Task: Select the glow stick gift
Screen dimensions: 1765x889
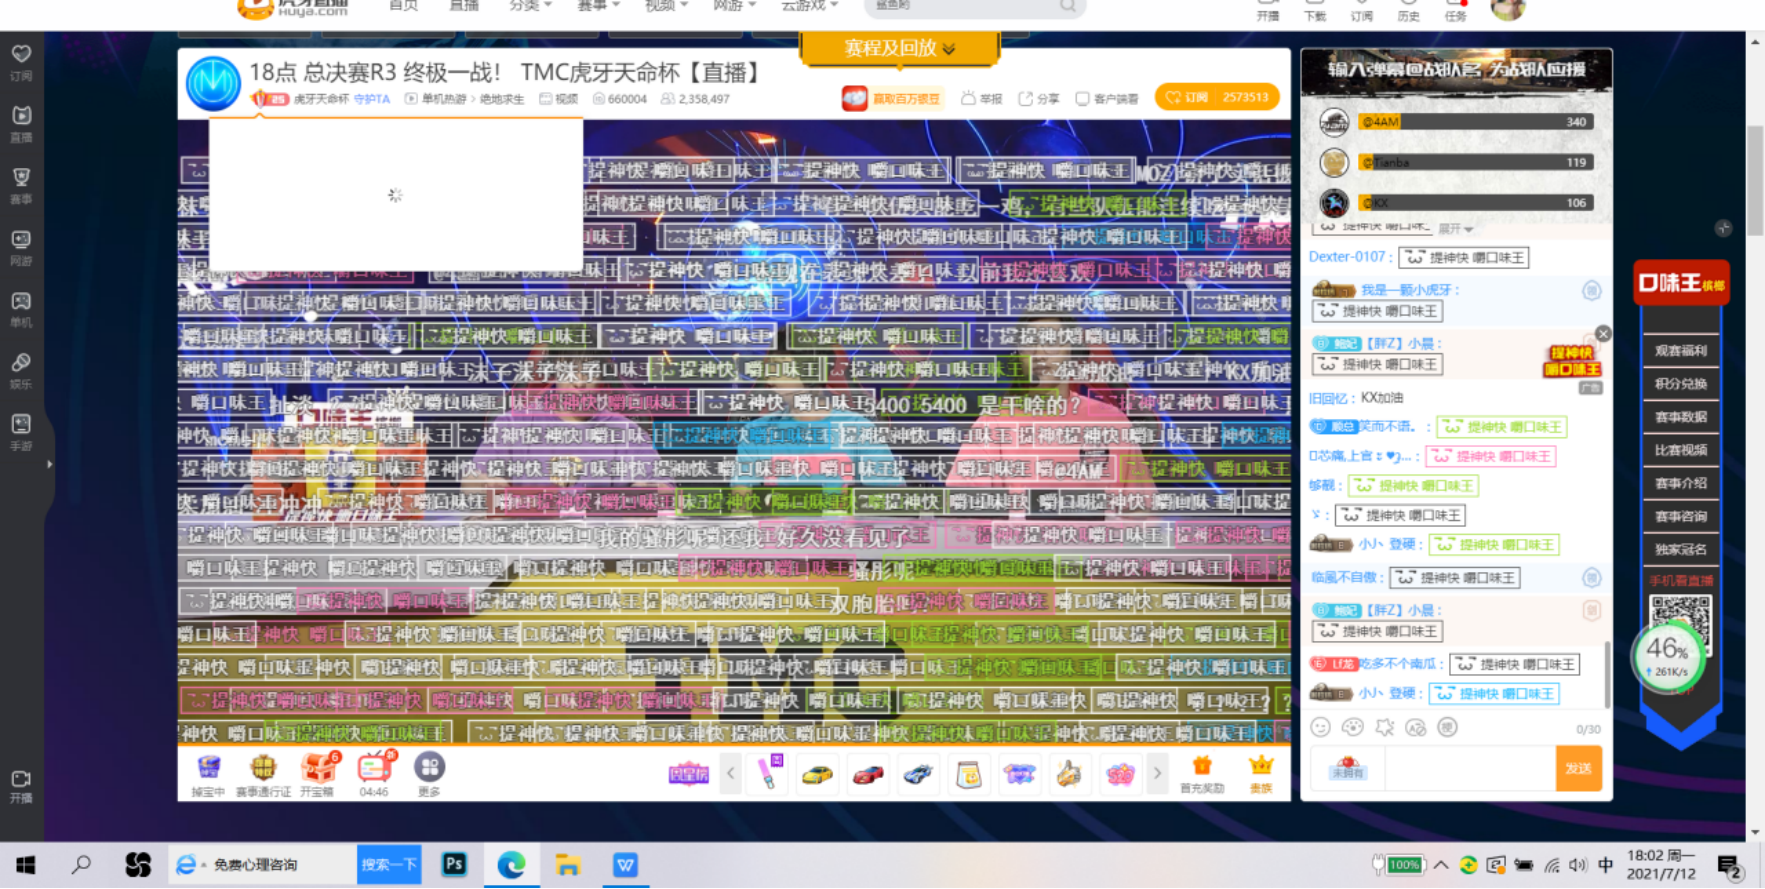Action: (x=769, y=773)
